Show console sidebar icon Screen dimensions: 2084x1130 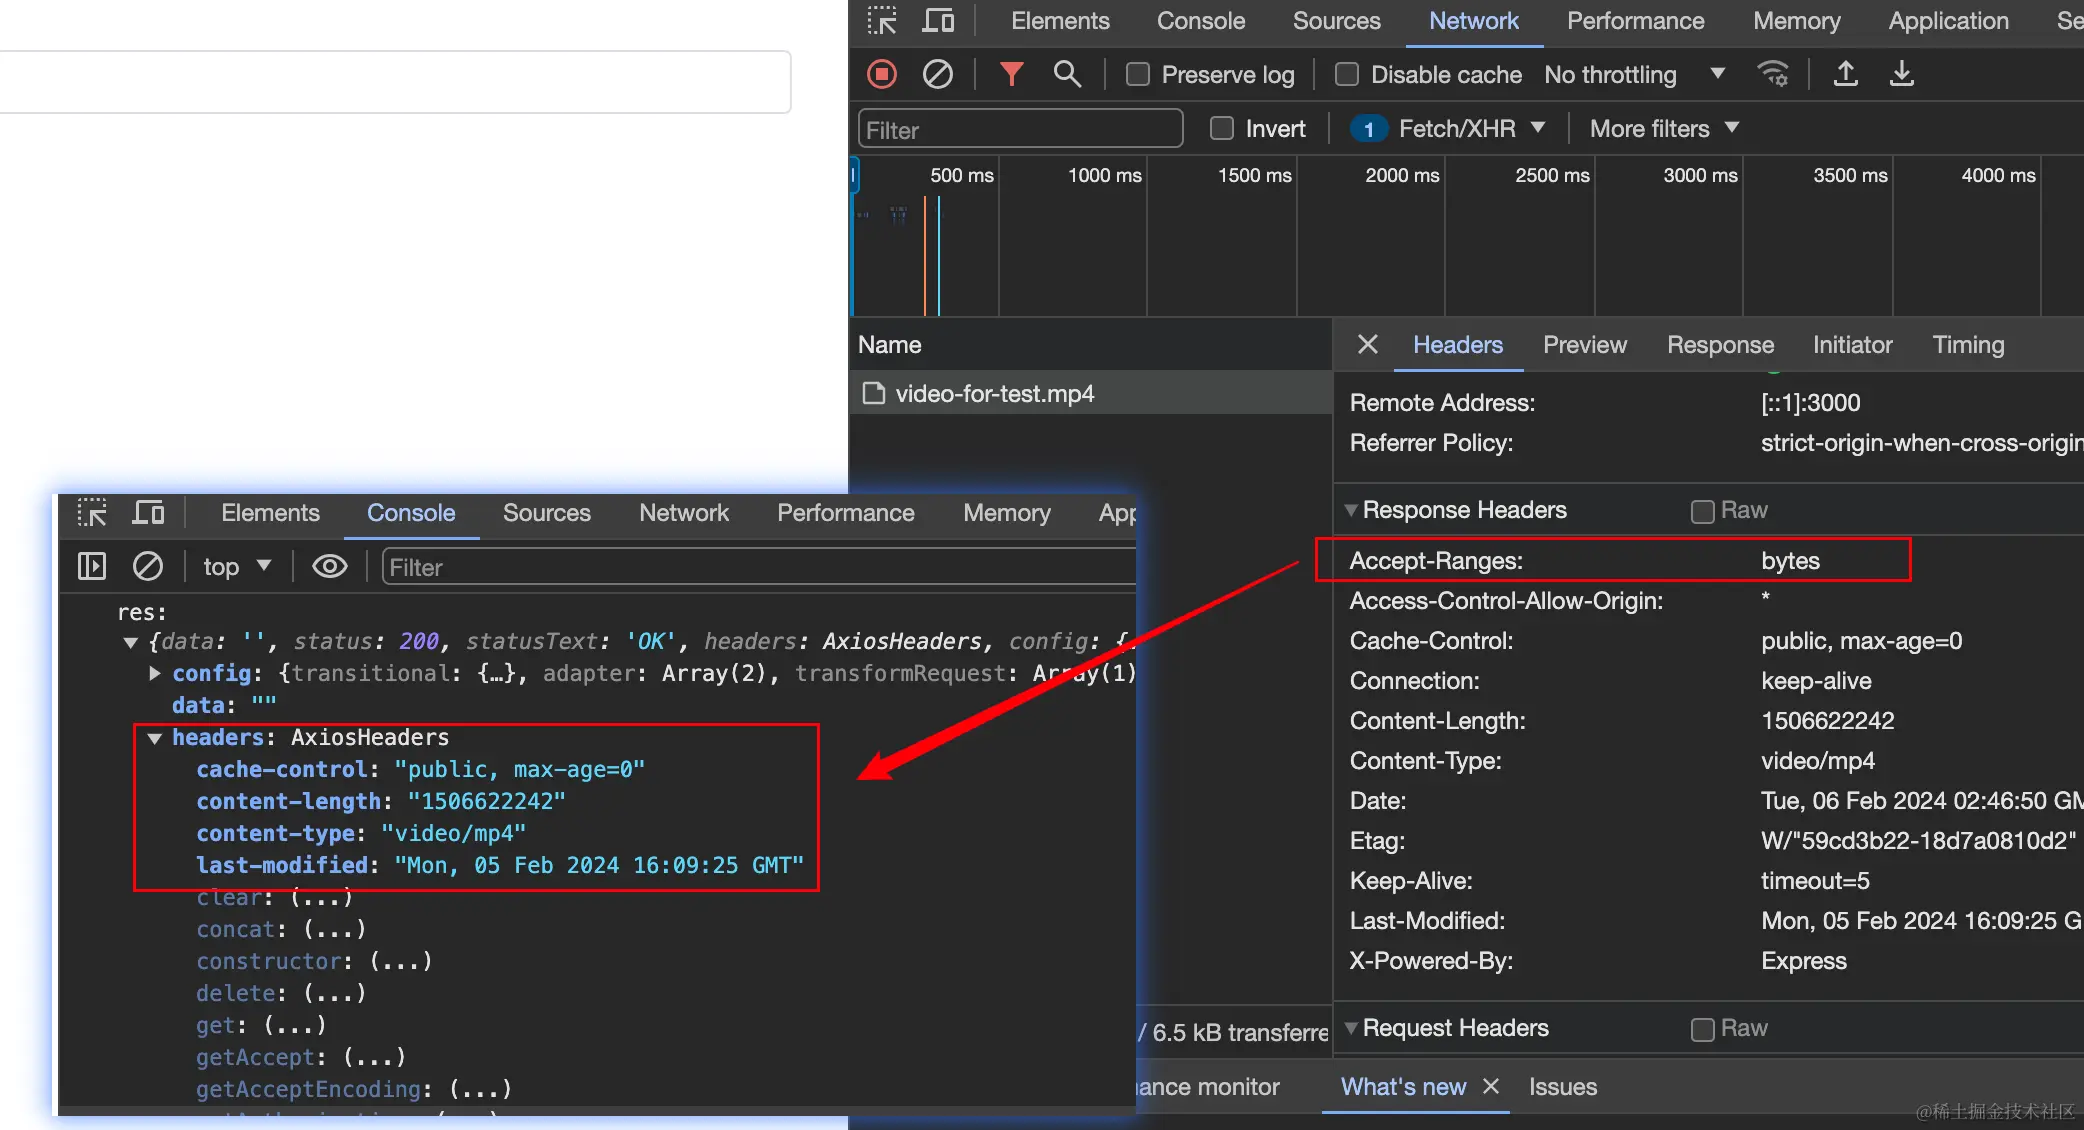pos(92,567)
